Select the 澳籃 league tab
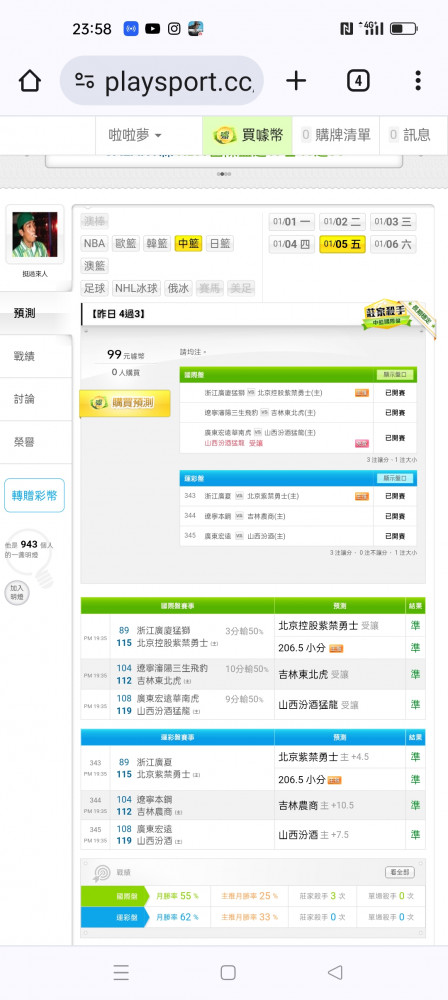The image size is (448, 1000). [94, 266]
